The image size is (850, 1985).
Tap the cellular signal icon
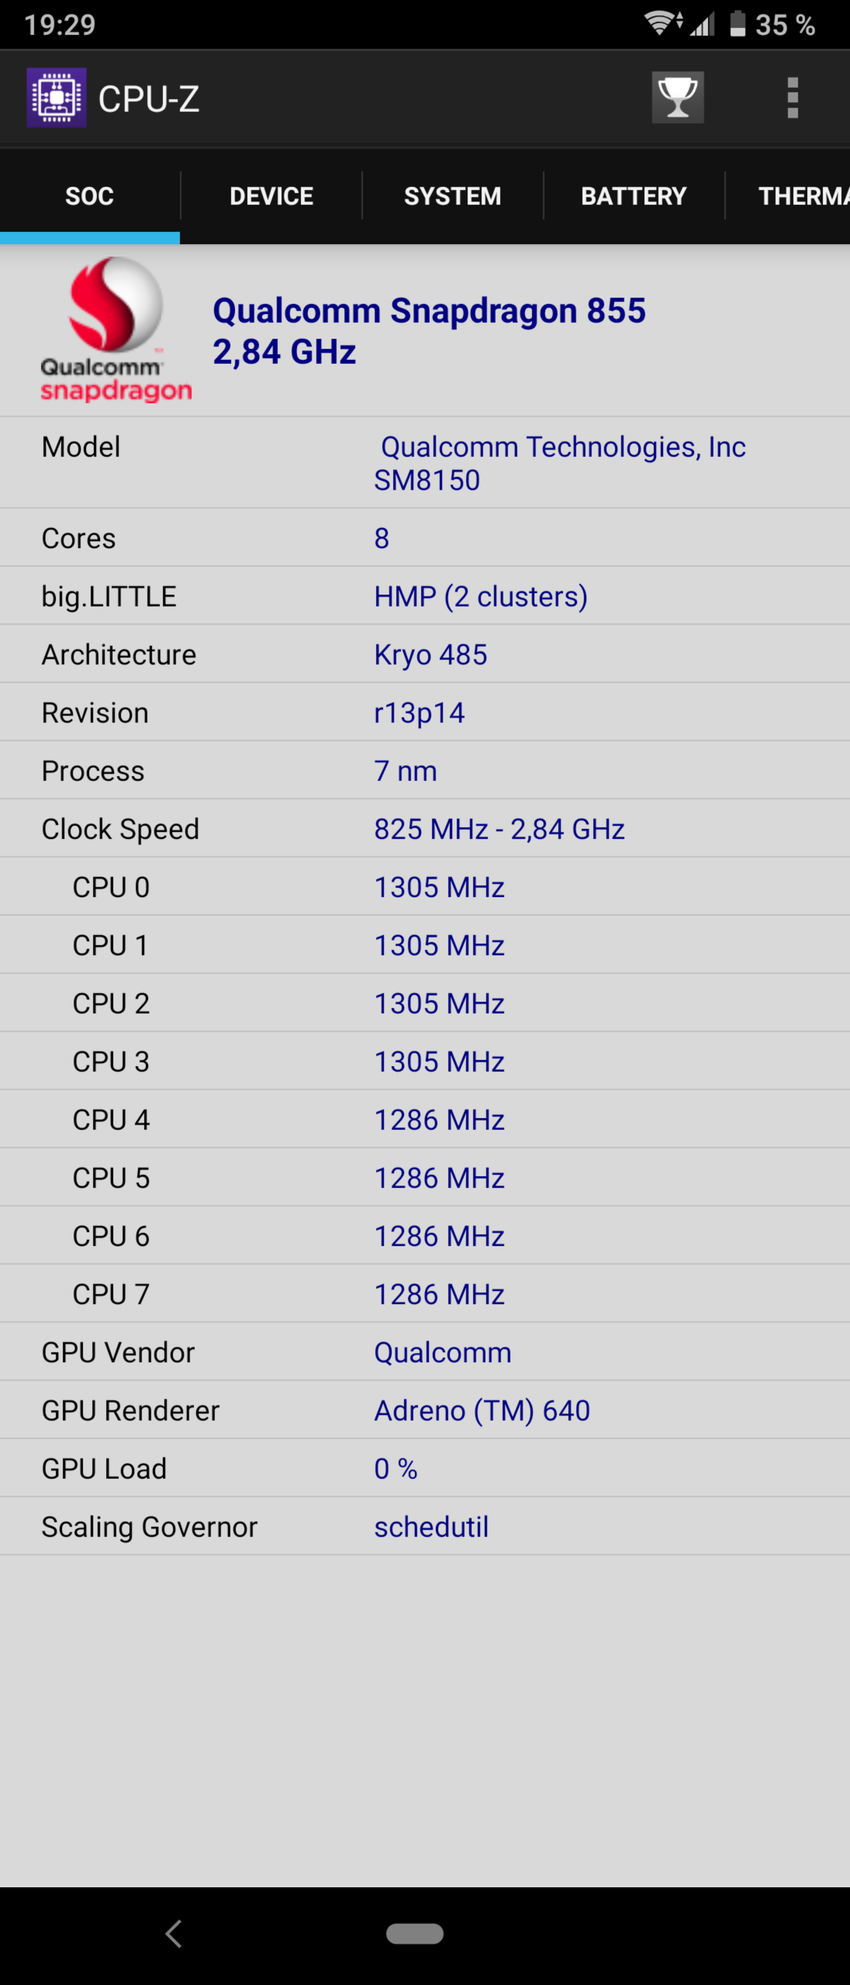click(x=703, y=24)
